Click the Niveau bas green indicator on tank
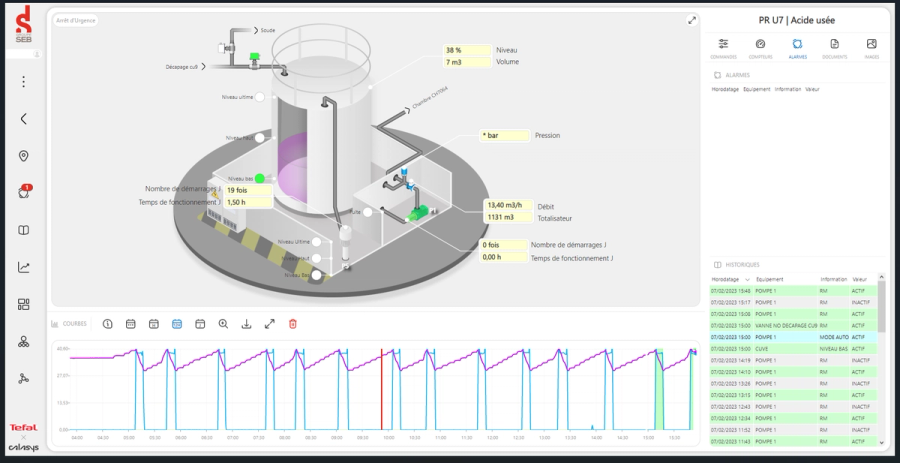Image resolution: width=900 pixels, height=463 pixels. (259, 179)
